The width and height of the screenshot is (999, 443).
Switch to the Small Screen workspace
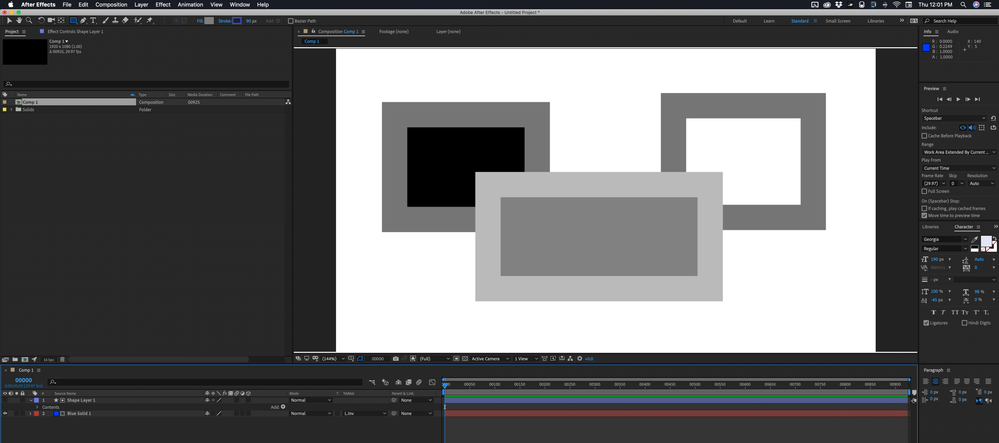coord(838,20)
